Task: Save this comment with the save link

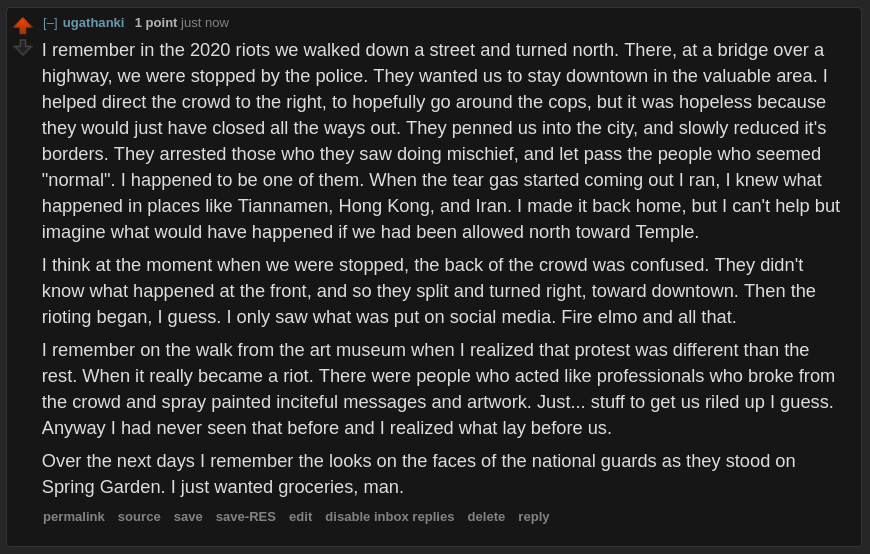Action: coord(188,517)
